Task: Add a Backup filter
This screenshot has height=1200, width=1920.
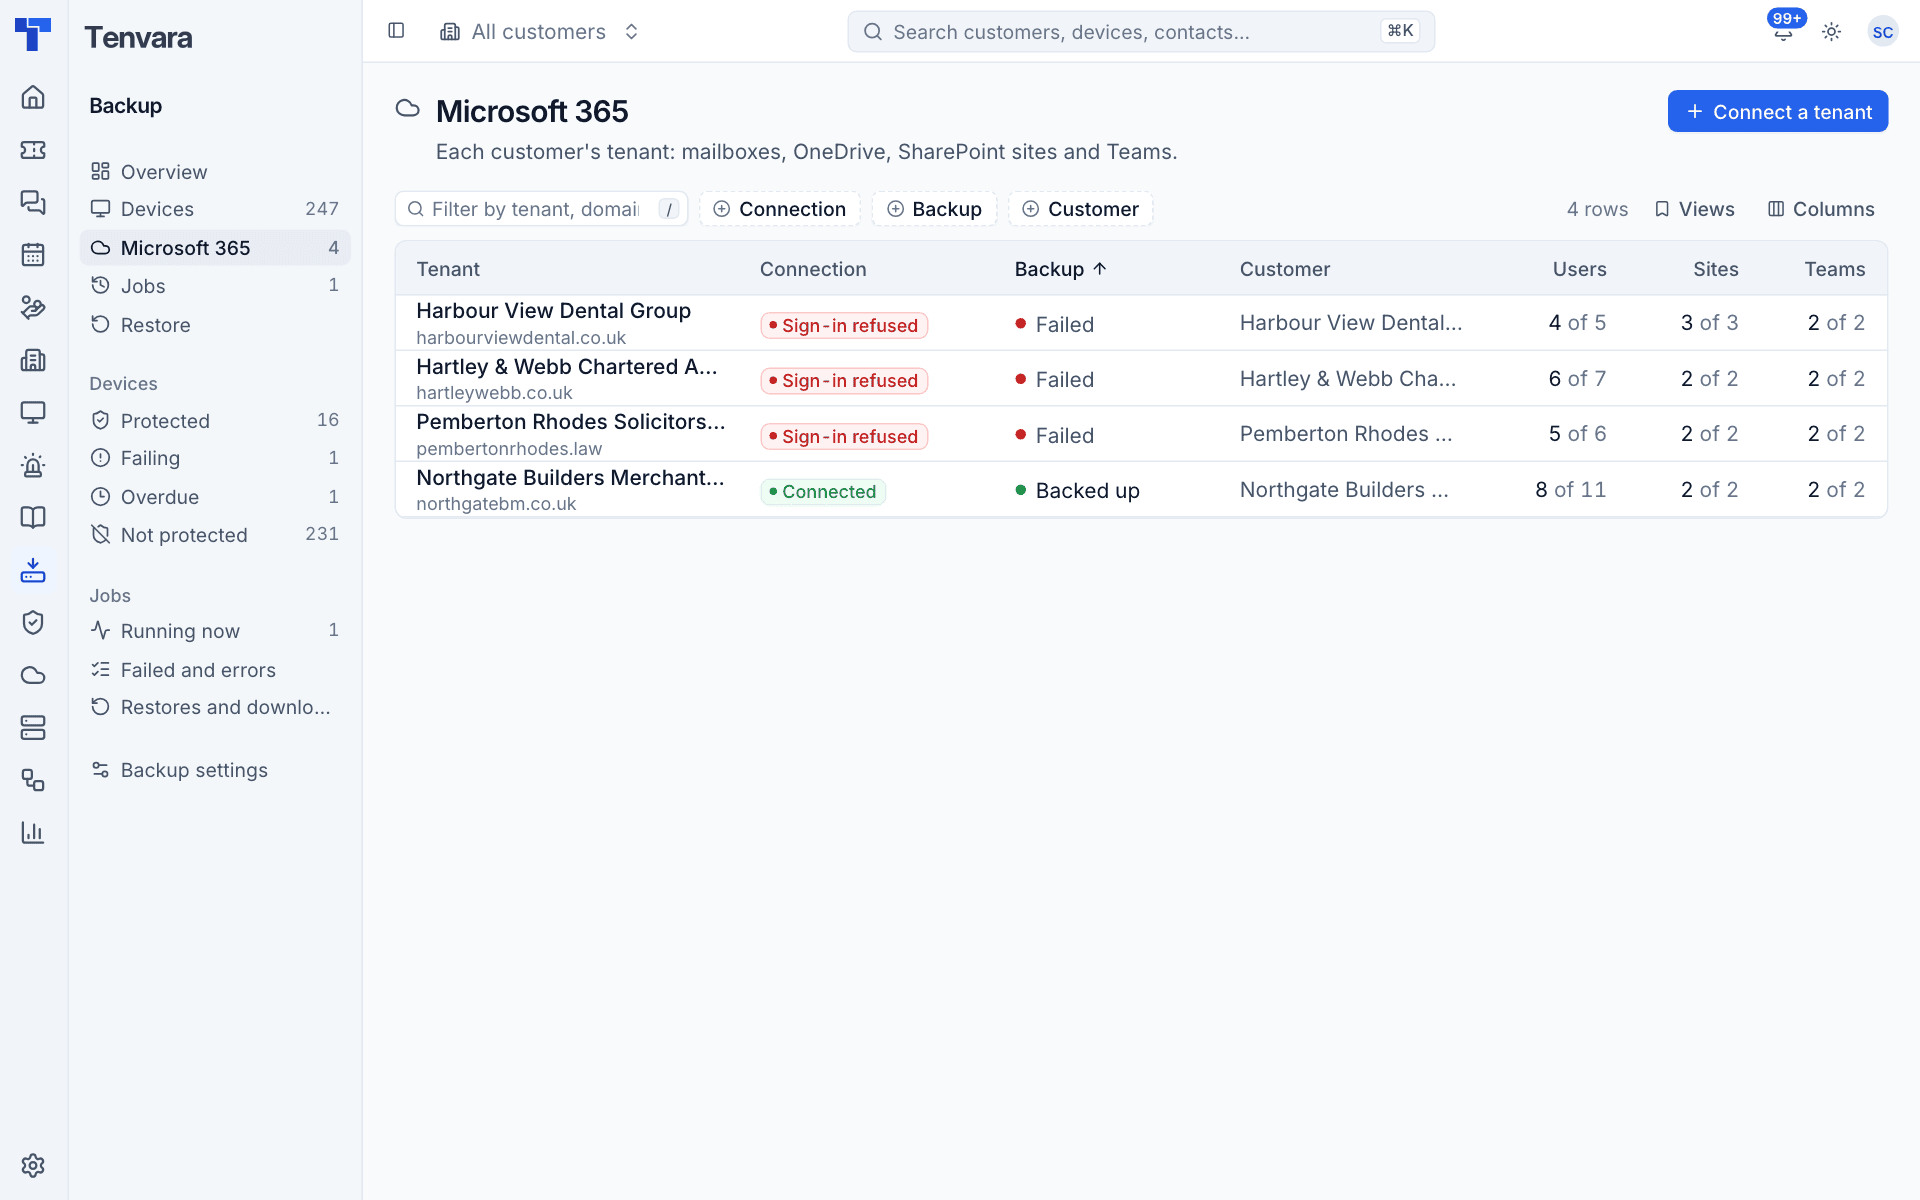Action: (935, 209)
